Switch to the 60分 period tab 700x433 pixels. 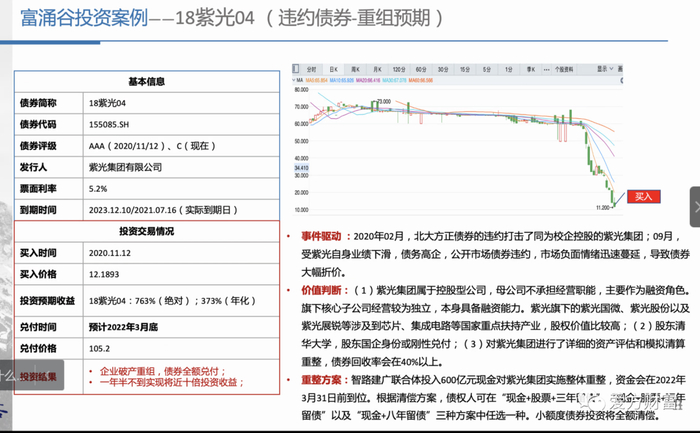[421, 69]
